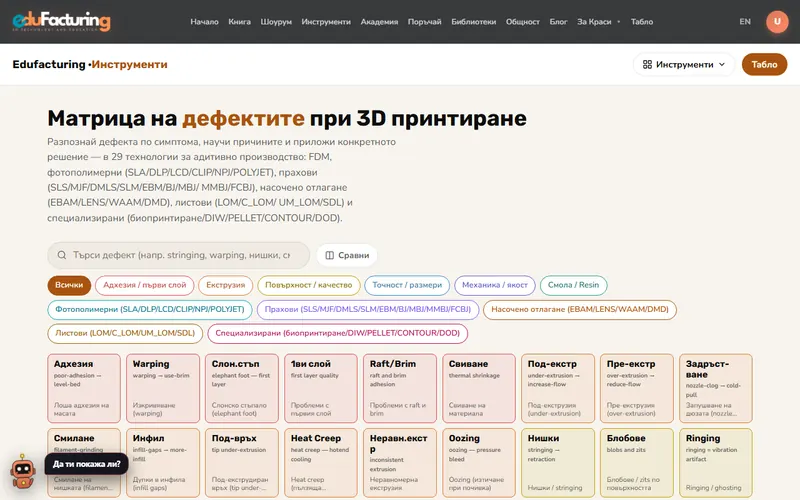The width and height of the screenshot is (800, 500).
Task: Expand the За Краси dropdown
Action: pos(598,22)
